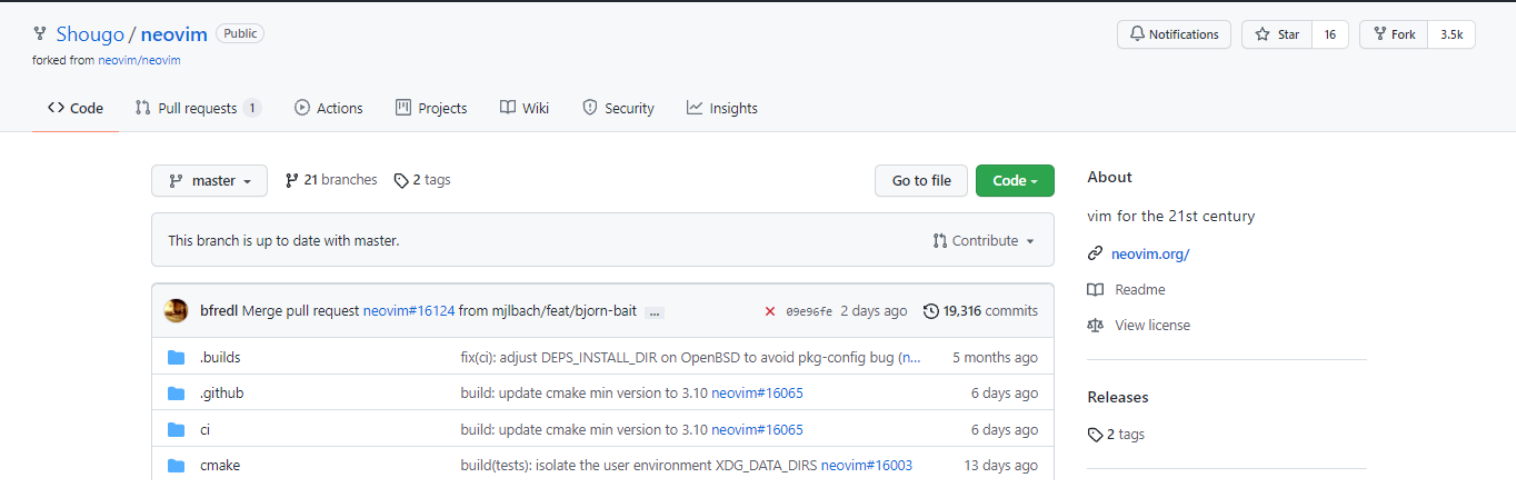Open the Contribute dropdown

(983, 241)
